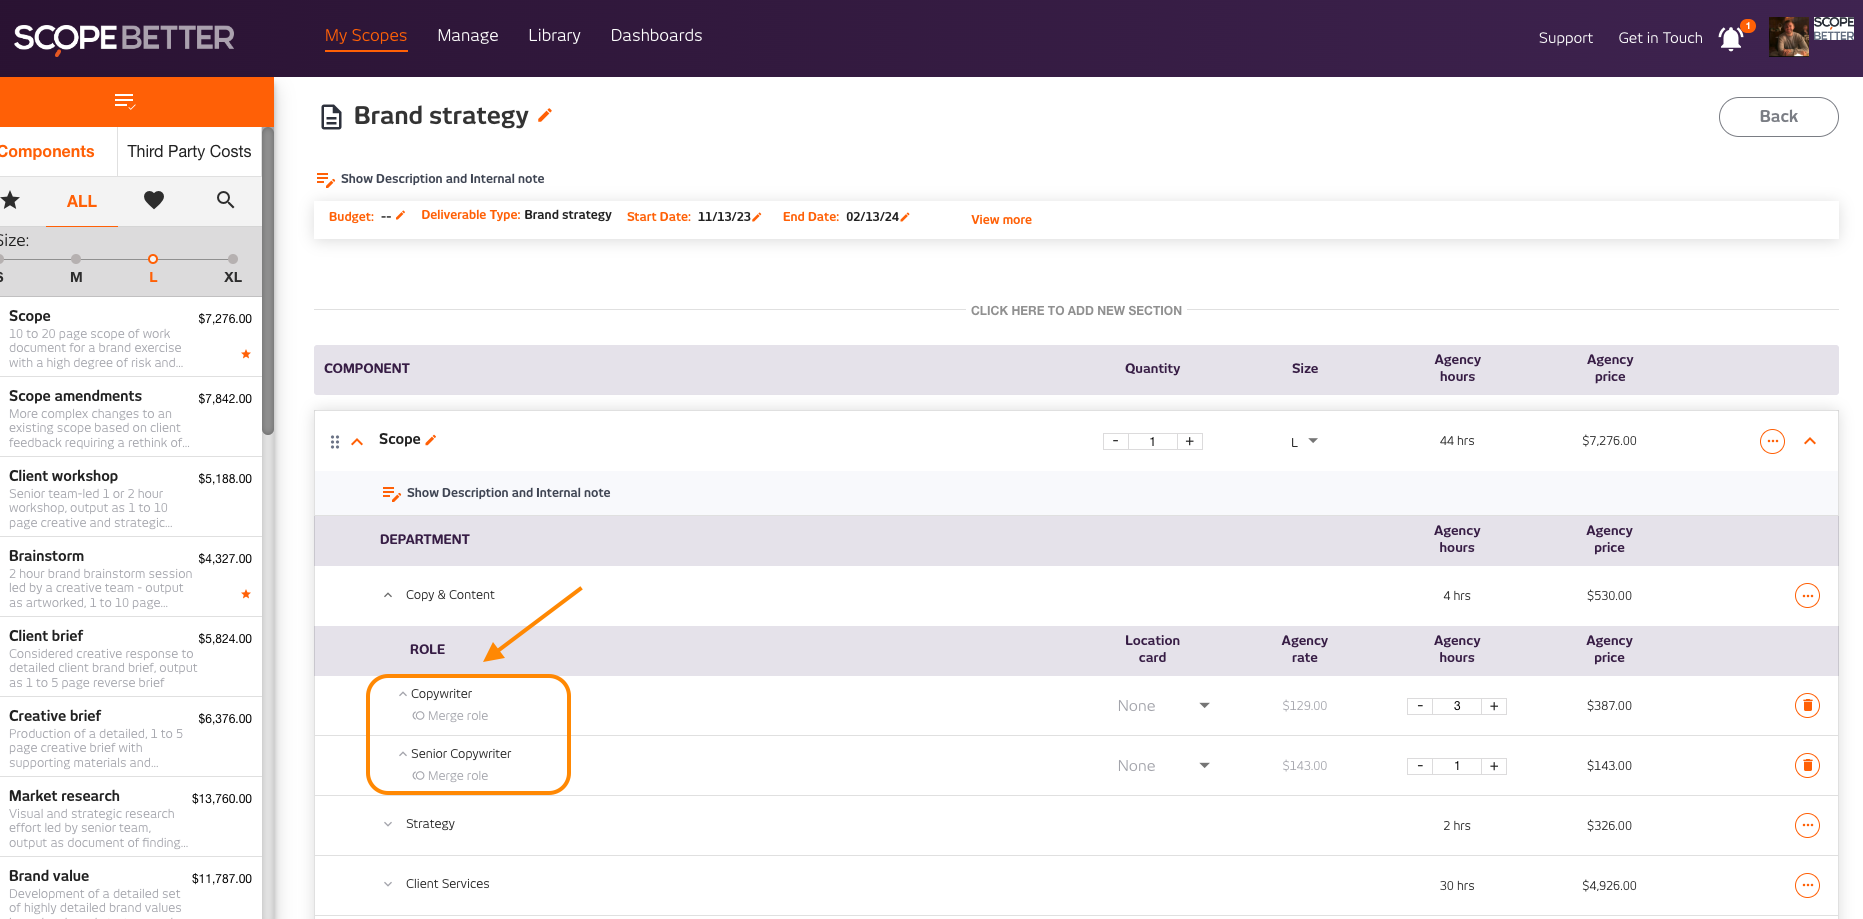Open the Manage menu
1863x919 pixels.
[468, 35]
